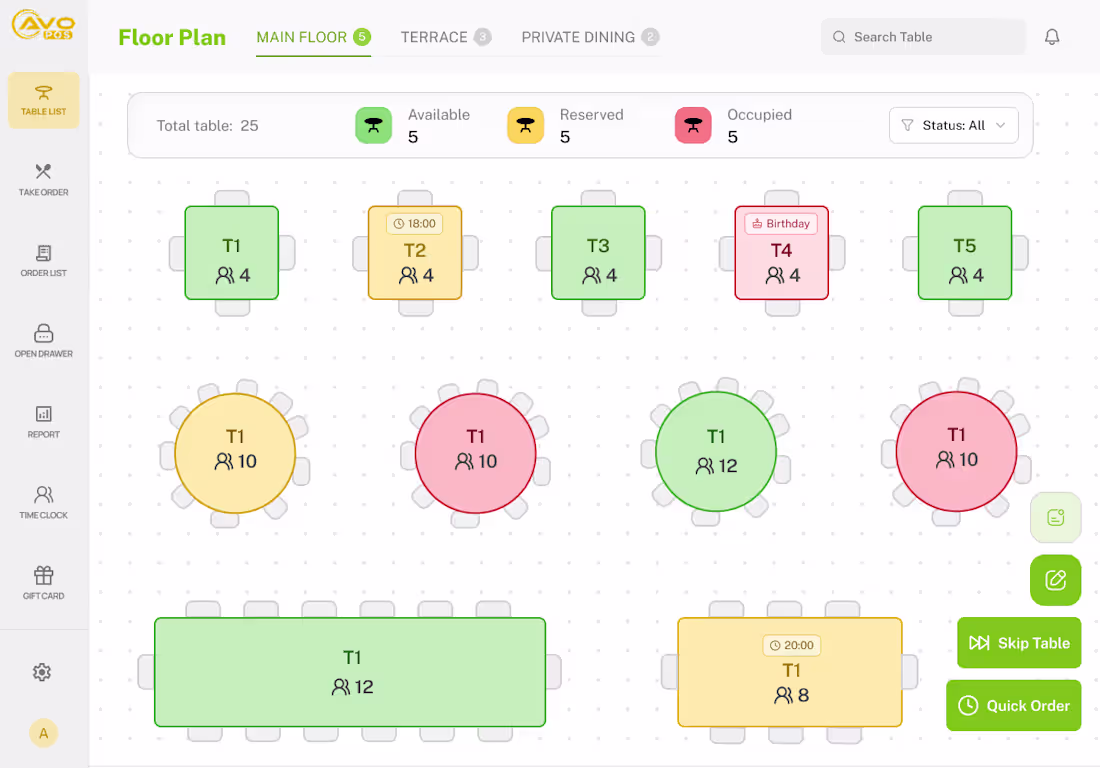Go to Order List in sidebar
Viewport: 1100px width, 768px height.
(43, 260)
